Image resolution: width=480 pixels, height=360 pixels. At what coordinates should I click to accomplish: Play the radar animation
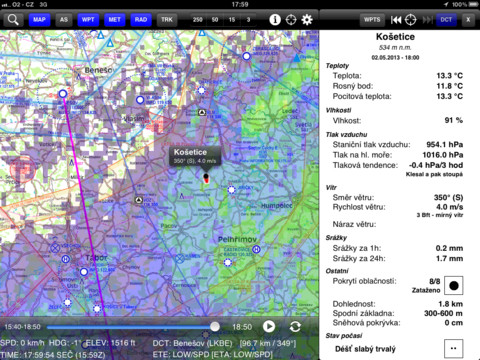[x=269, y=327]
